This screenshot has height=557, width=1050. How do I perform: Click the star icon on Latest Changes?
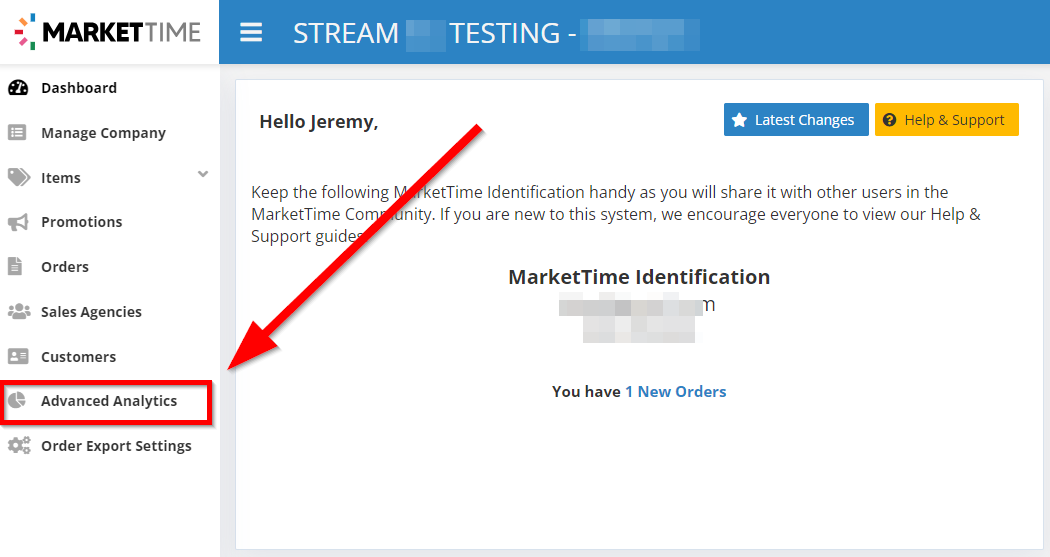(x=739, y=120)
